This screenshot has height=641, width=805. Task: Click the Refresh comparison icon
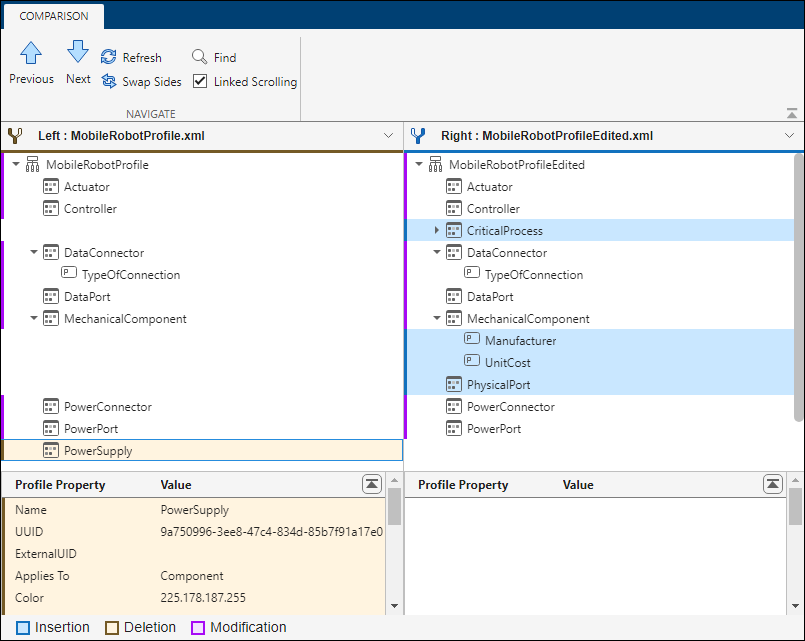pyautogui.click(x=109, y=58)
